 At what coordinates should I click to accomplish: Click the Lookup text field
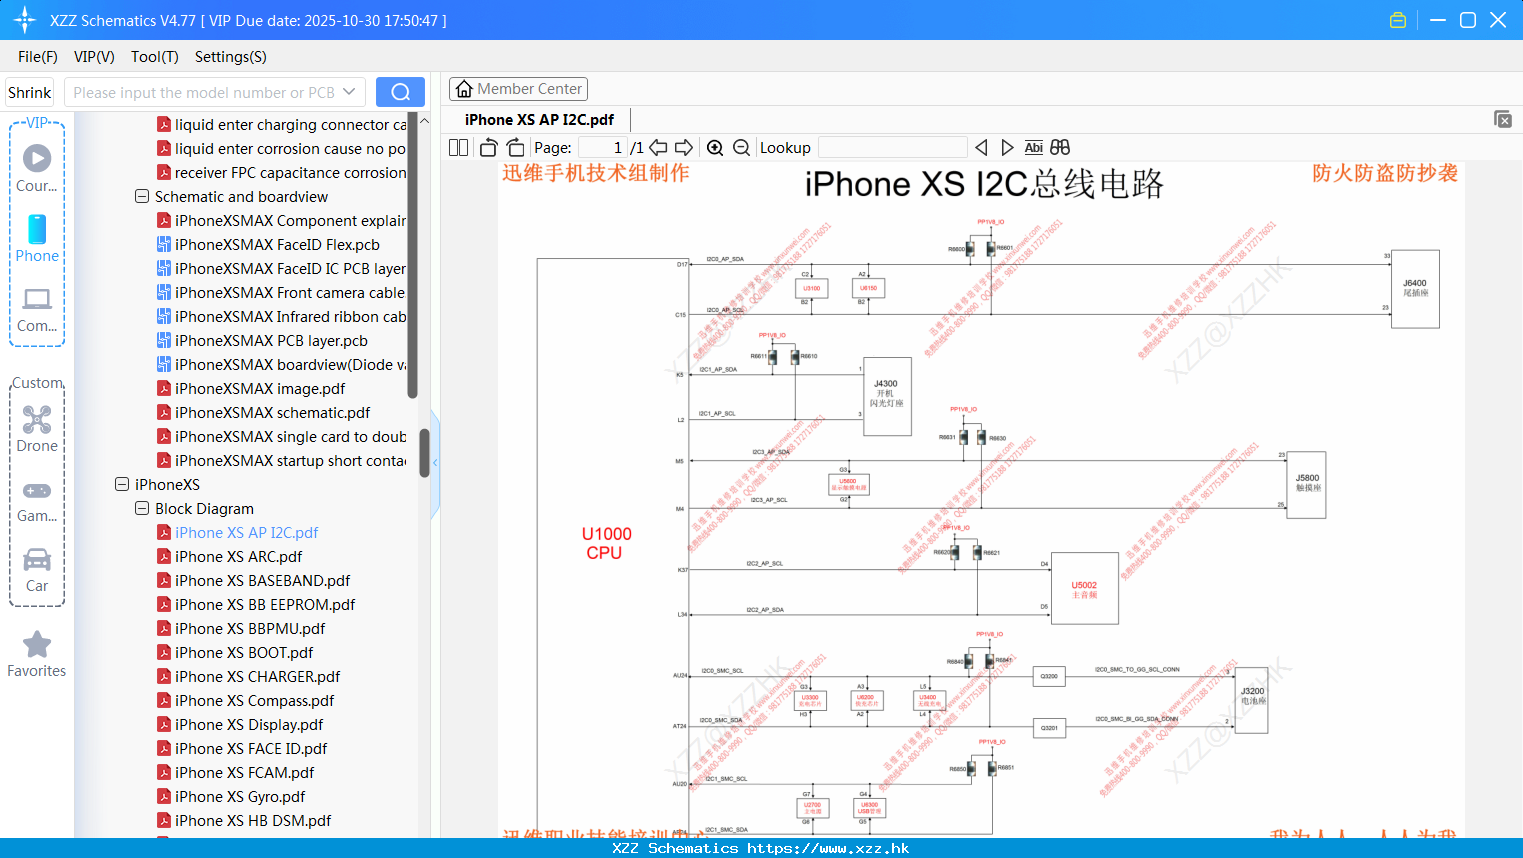tap(892, 148)
